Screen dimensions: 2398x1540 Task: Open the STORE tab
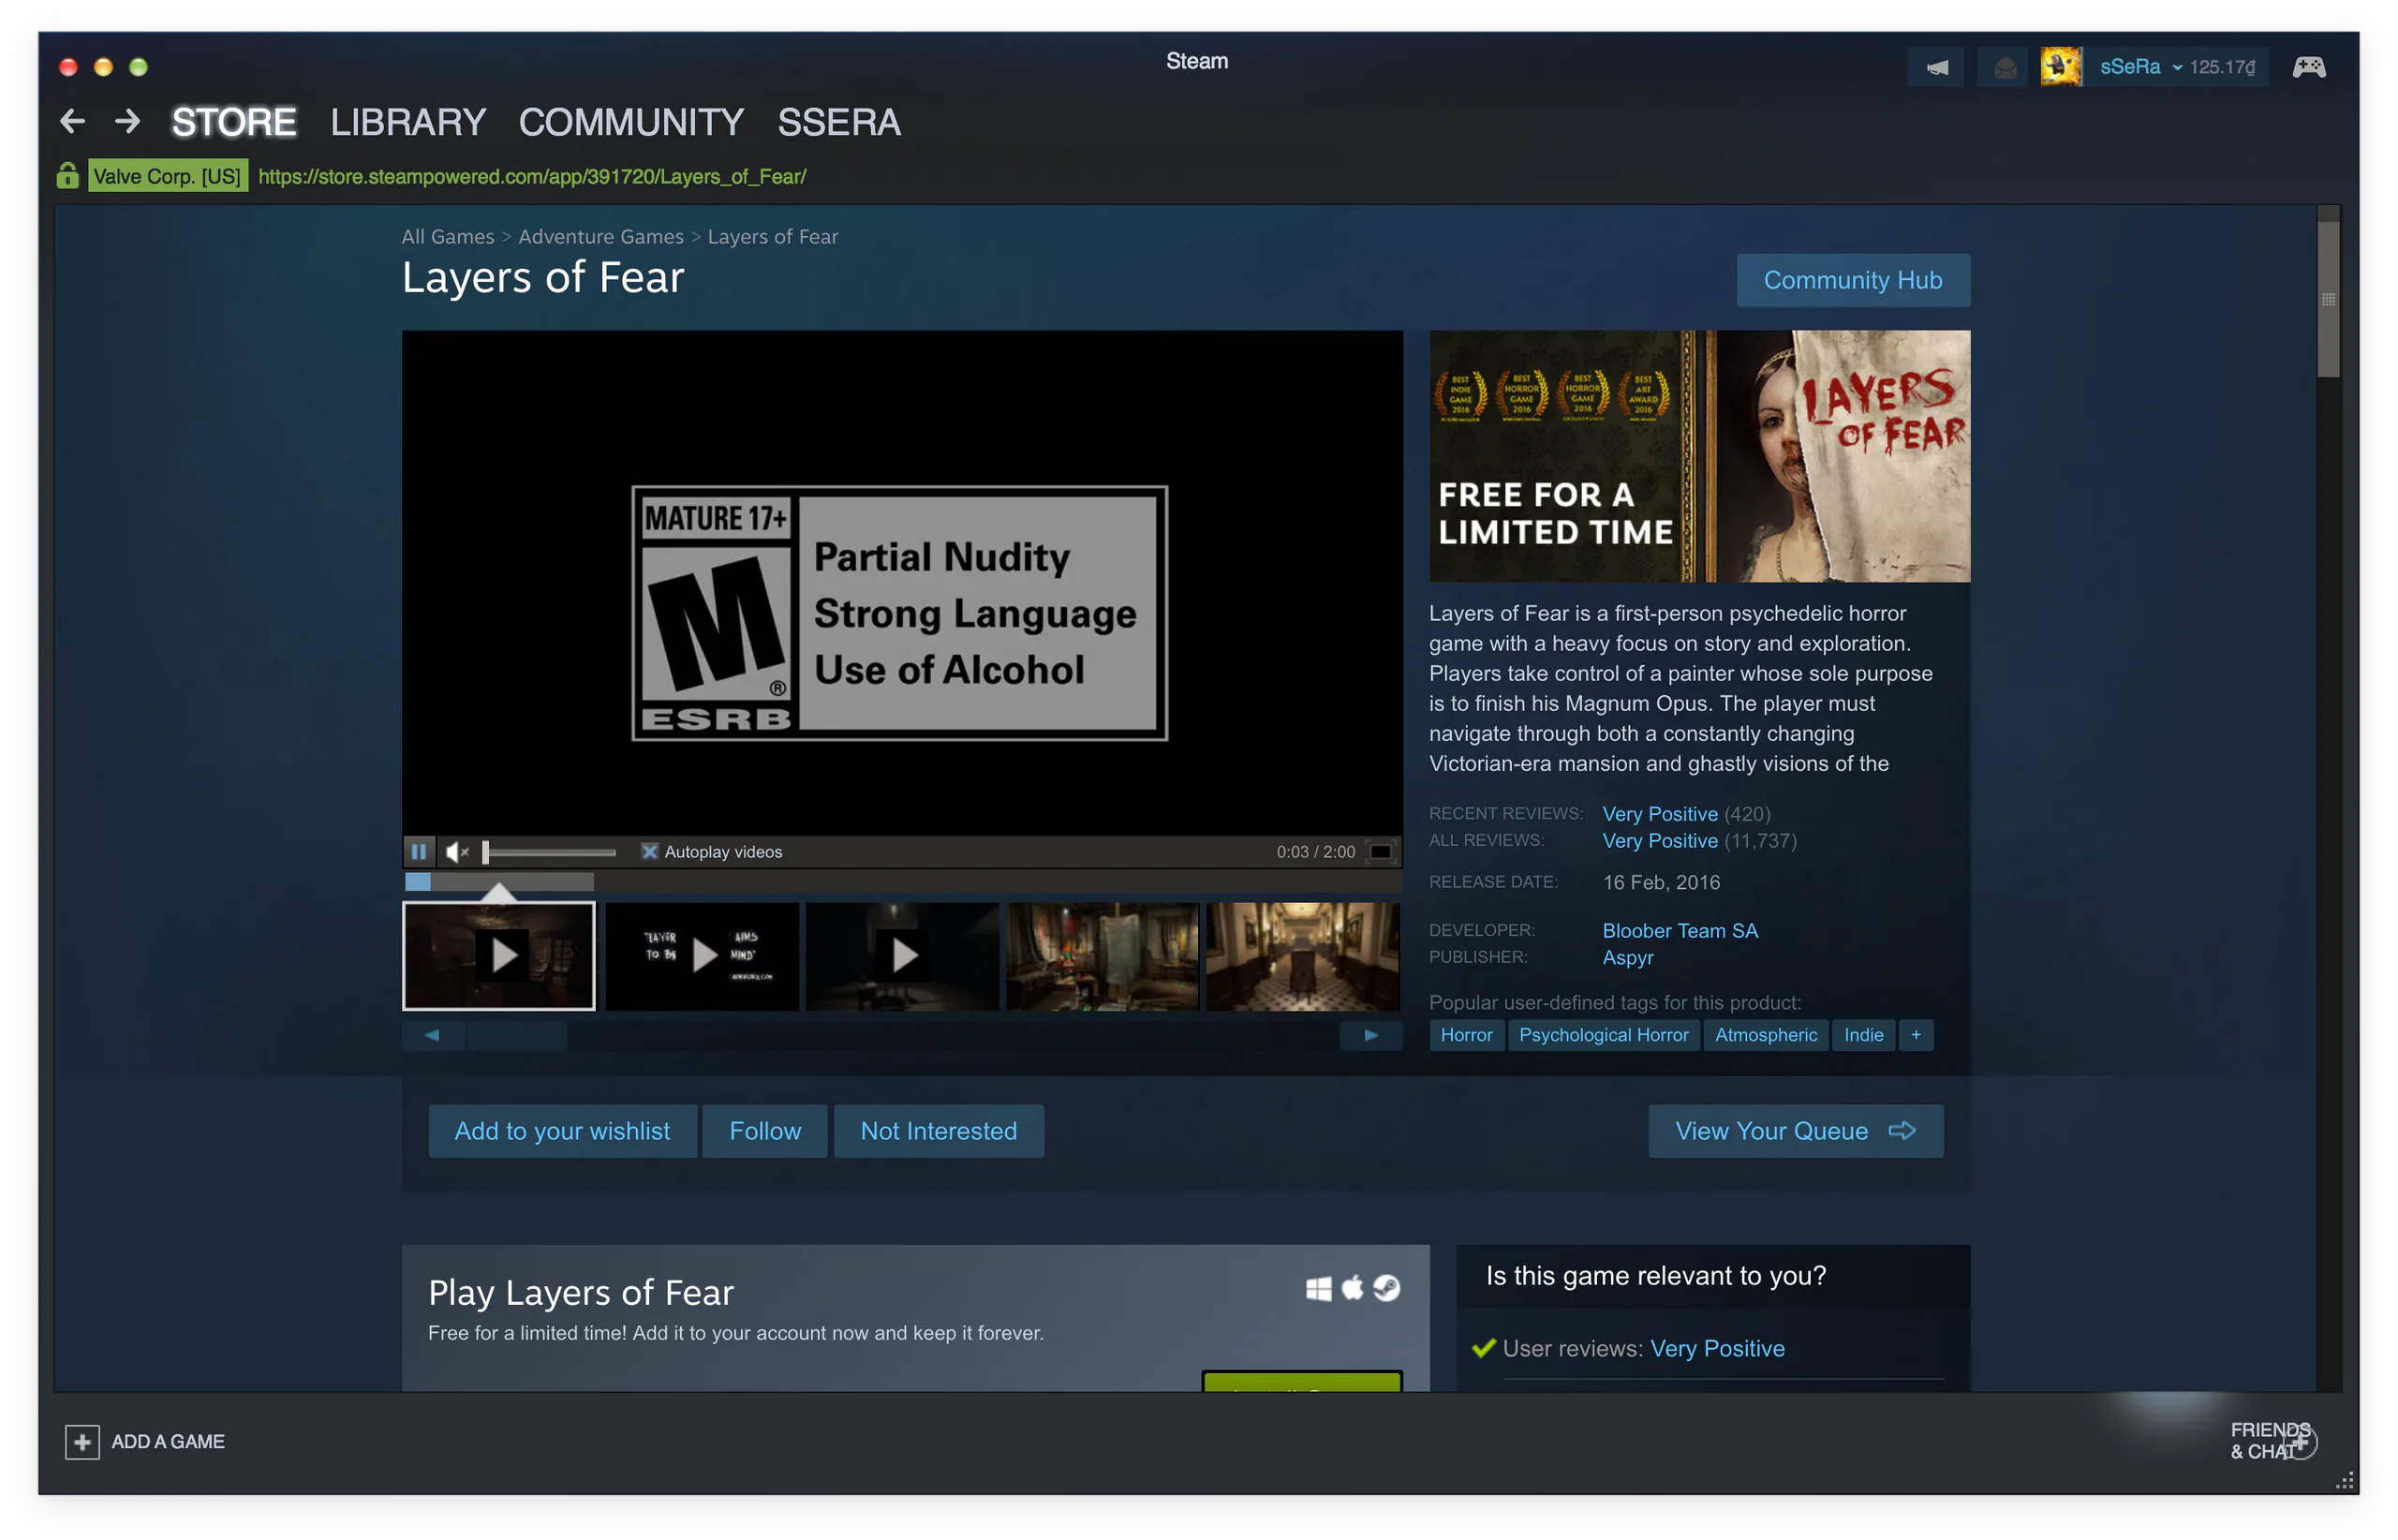[234, 122]
